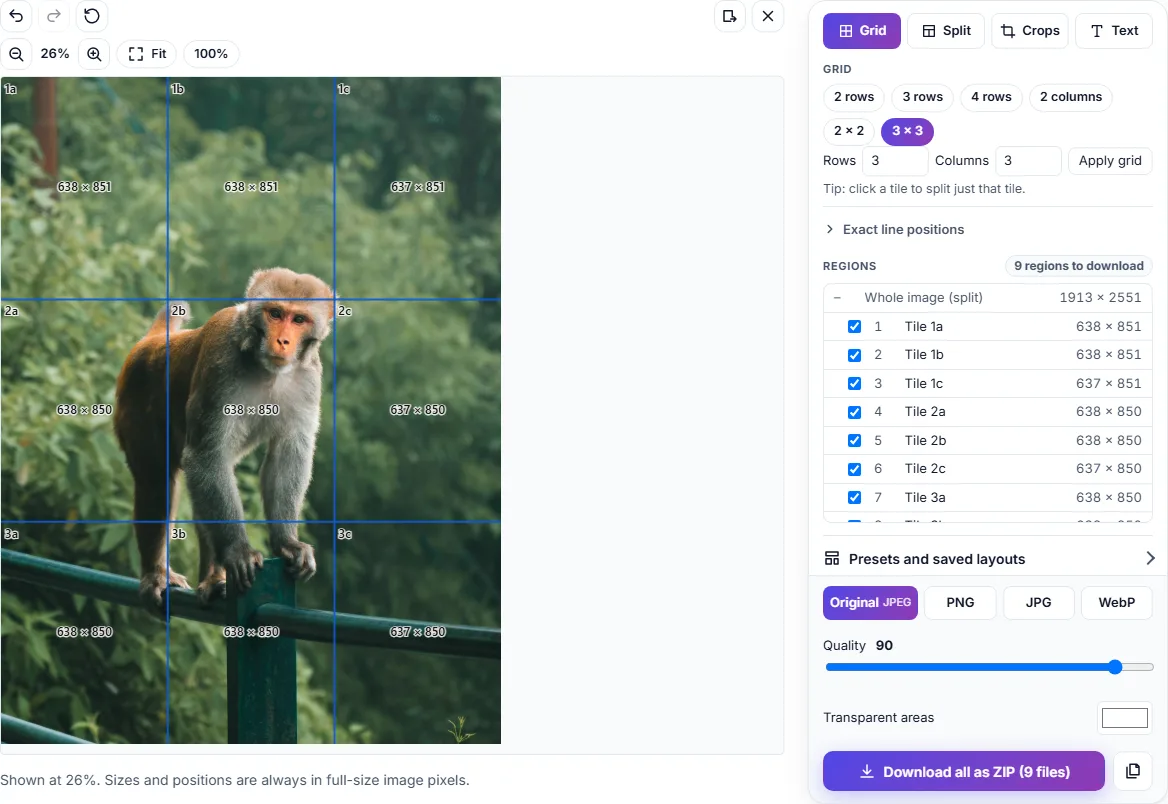The height and width of the screenshot is (804, 1168).
Task: Open Presets and saved layouts chevron
Action: pyautogui.click(x=1150, y=558)
